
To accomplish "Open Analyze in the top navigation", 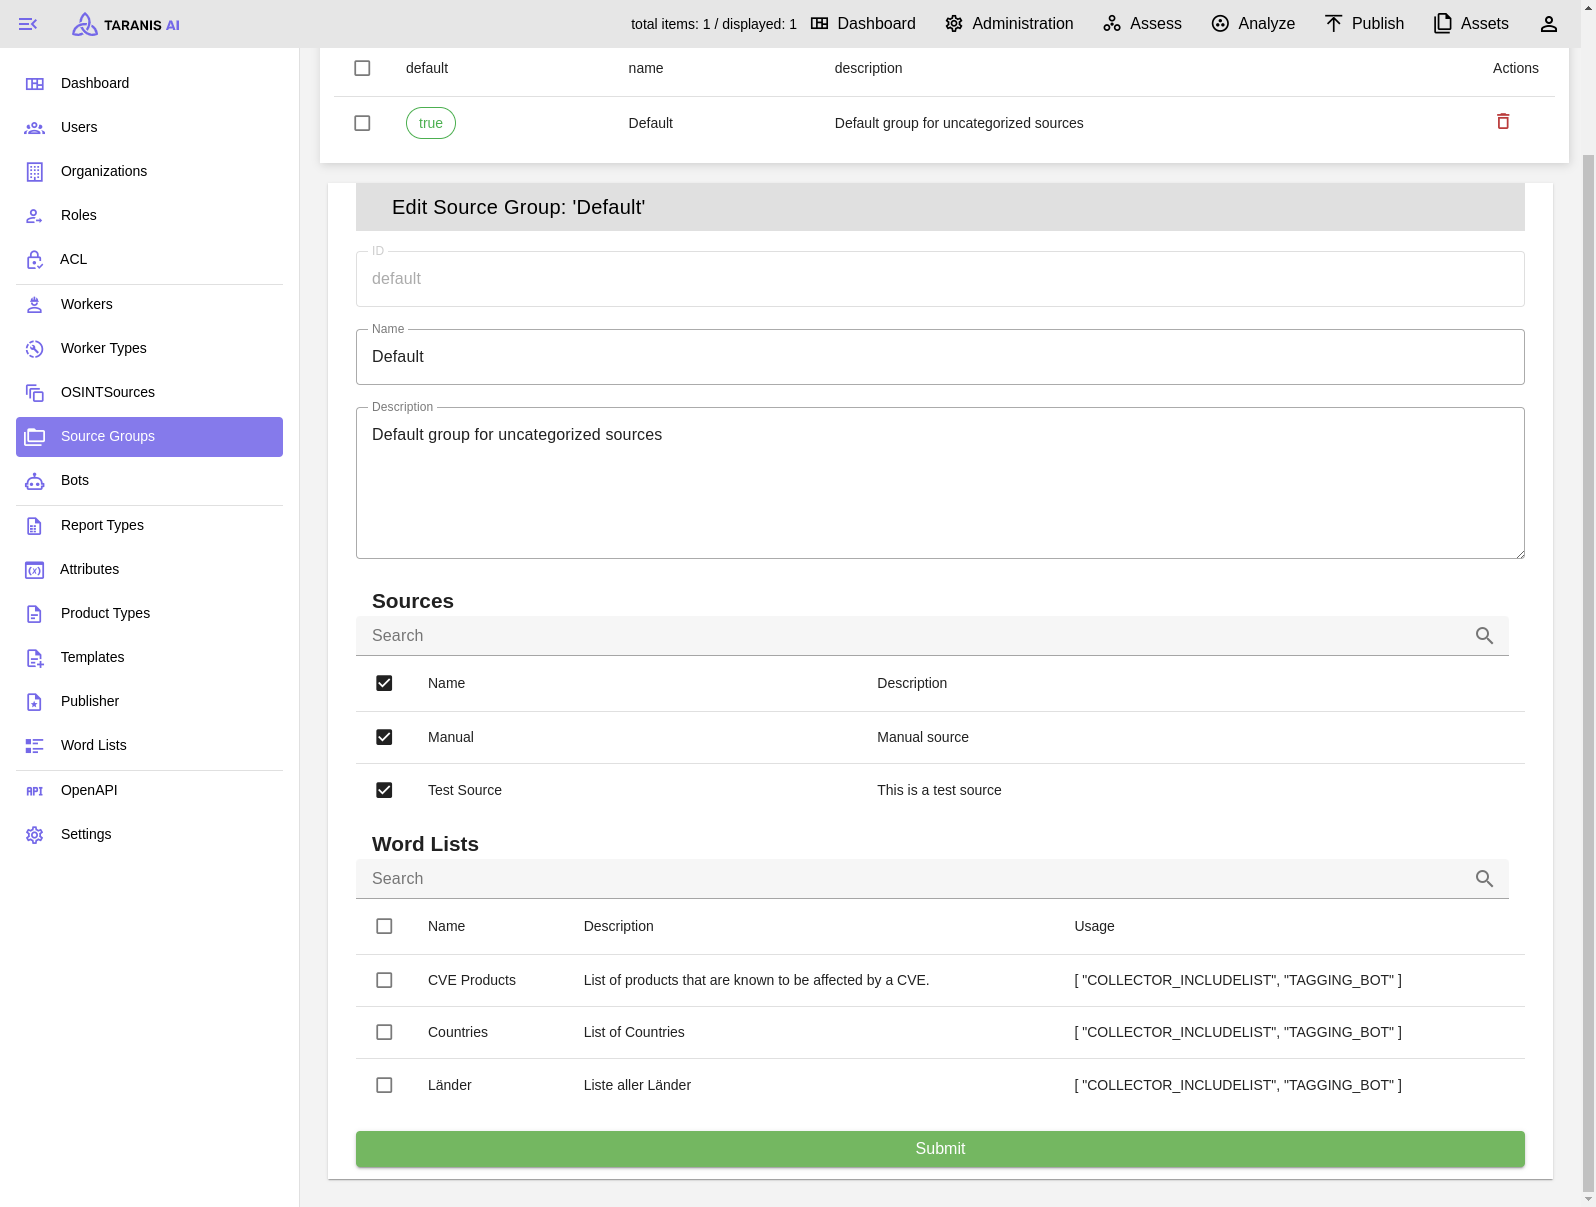I will tap(1253, 24).
